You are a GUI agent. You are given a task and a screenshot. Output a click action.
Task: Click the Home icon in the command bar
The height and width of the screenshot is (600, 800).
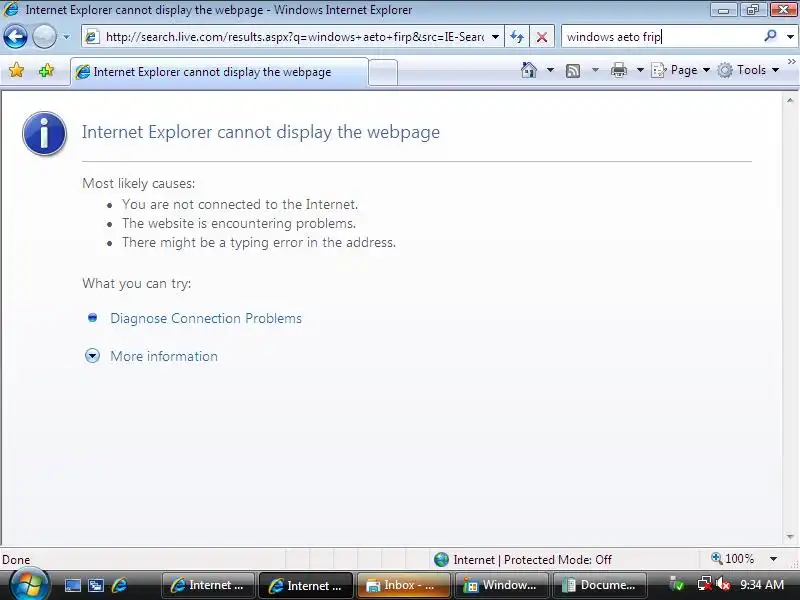click(x=529, y=70)
